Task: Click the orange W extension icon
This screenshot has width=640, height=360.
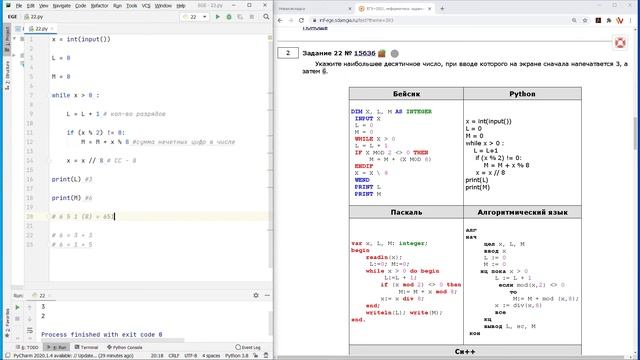Action: click(620, 20)
